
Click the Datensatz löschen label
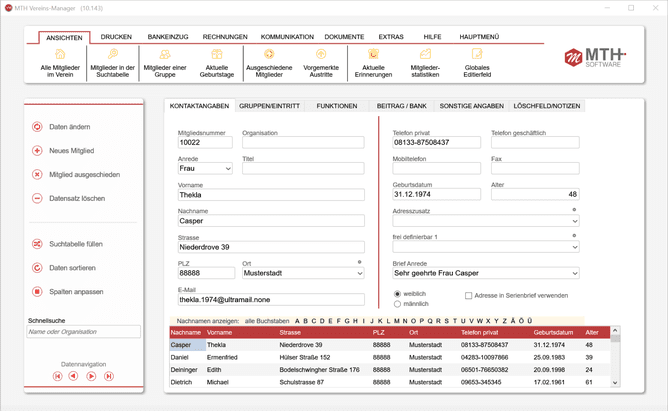[x=77, y=198]
